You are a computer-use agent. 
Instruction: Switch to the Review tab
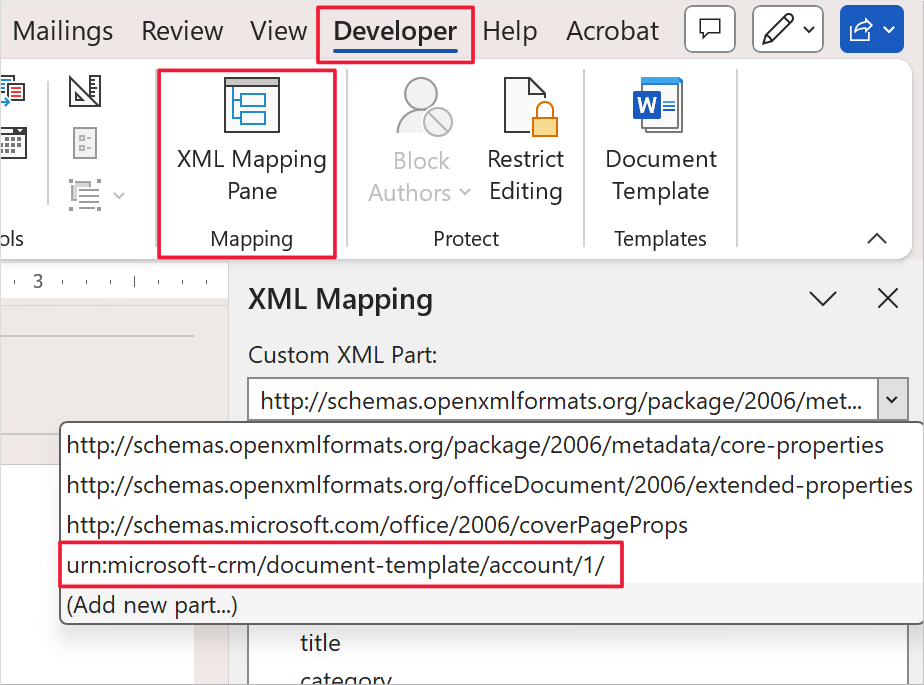pyautogui.click(x=182, y=31)
